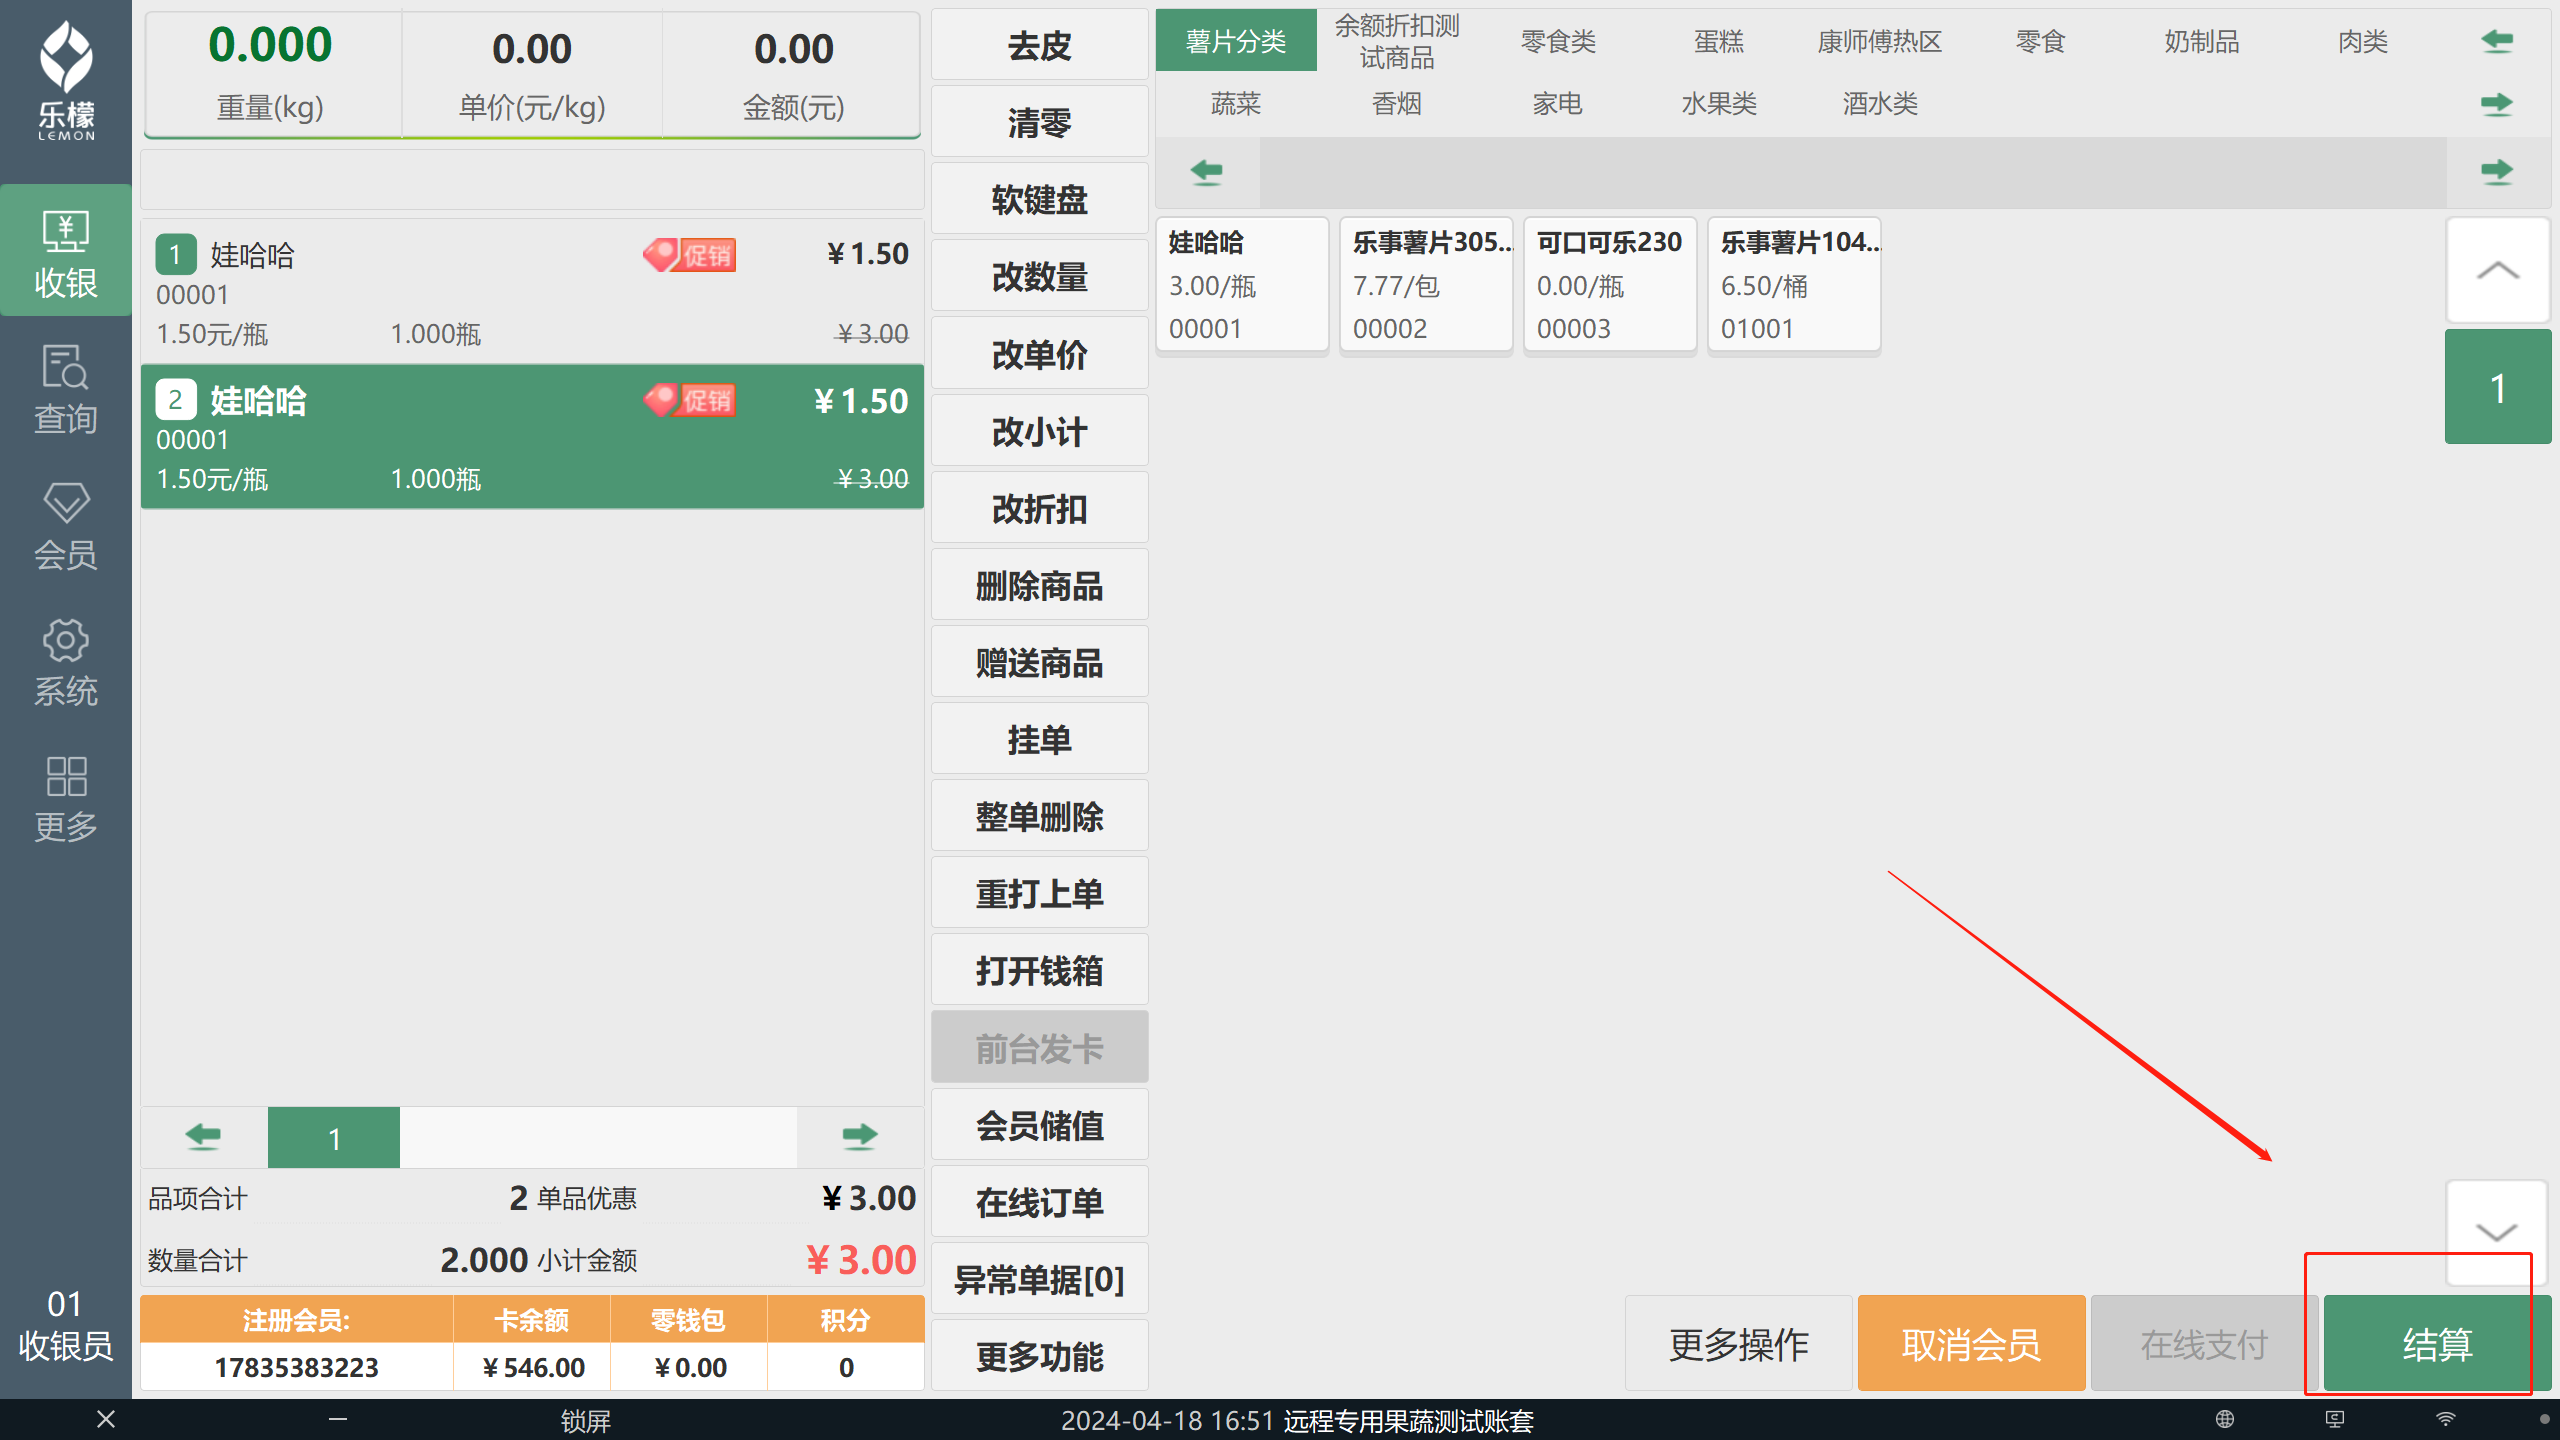Click 促销 tag on first 娃哈哈 row
Image resolution: width=2560 pixels, height=1440 pixels.
coord(690,255)
